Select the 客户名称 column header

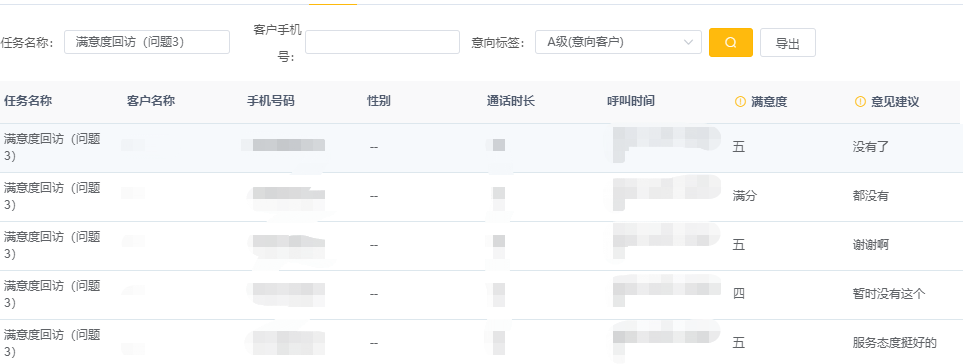[x=151, y=101]
